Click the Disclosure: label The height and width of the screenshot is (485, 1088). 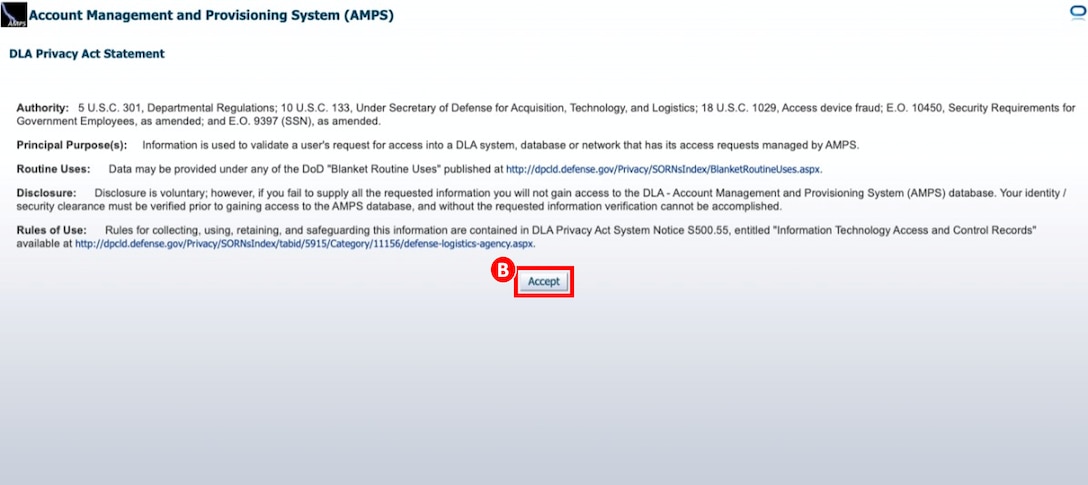[x=46, y=192]
